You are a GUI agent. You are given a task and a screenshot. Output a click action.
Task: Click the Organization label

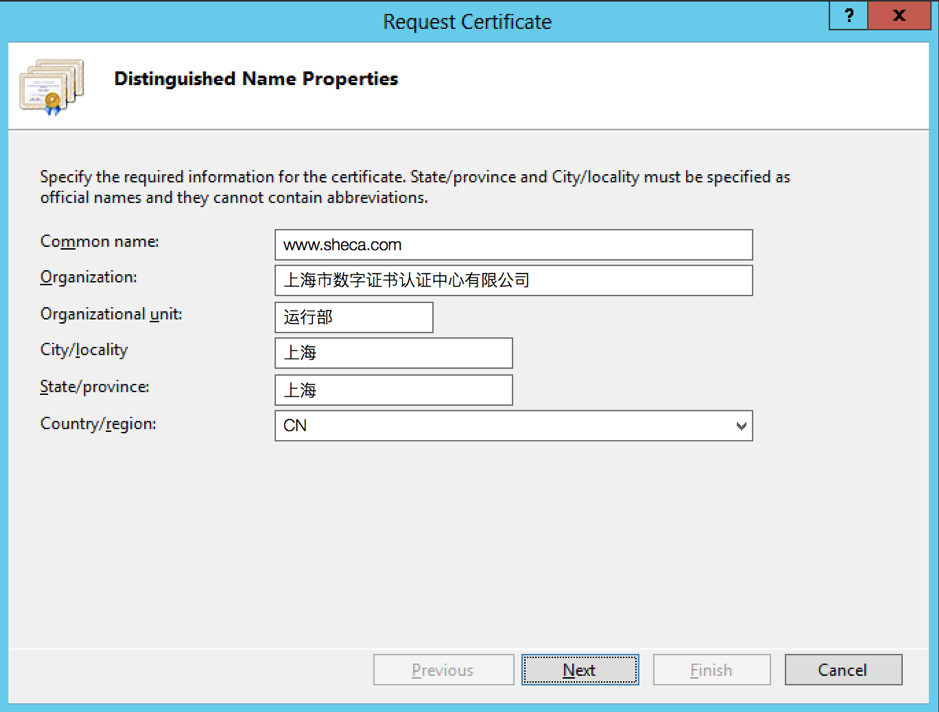89,277
